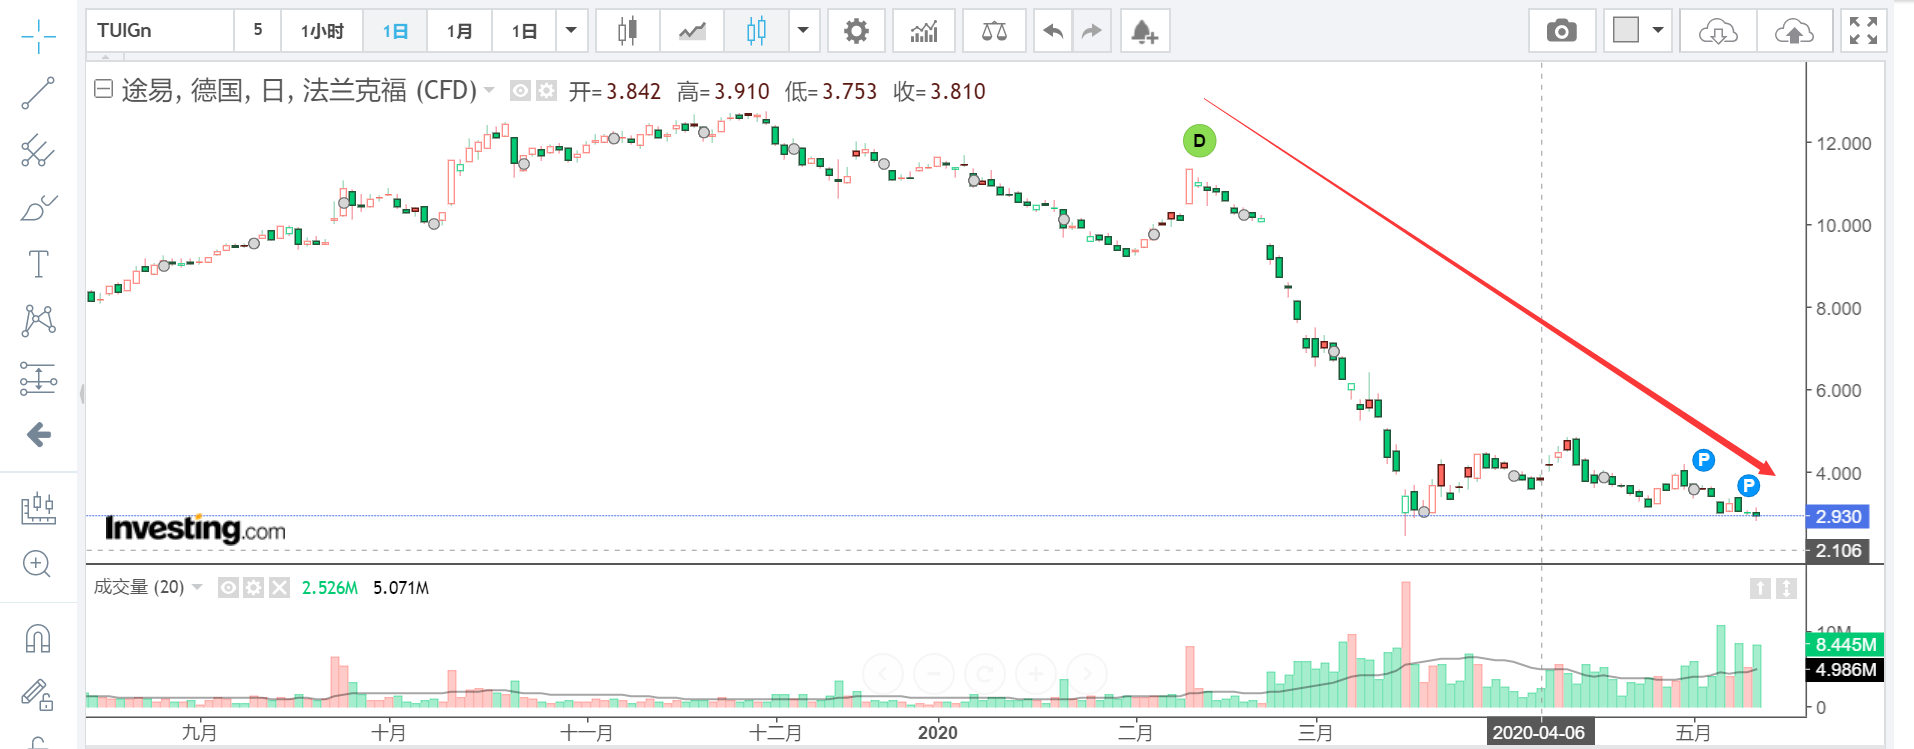Select the brush drawing tool
The height and width of the screenshot is (749, 1914).
point(38,208)
